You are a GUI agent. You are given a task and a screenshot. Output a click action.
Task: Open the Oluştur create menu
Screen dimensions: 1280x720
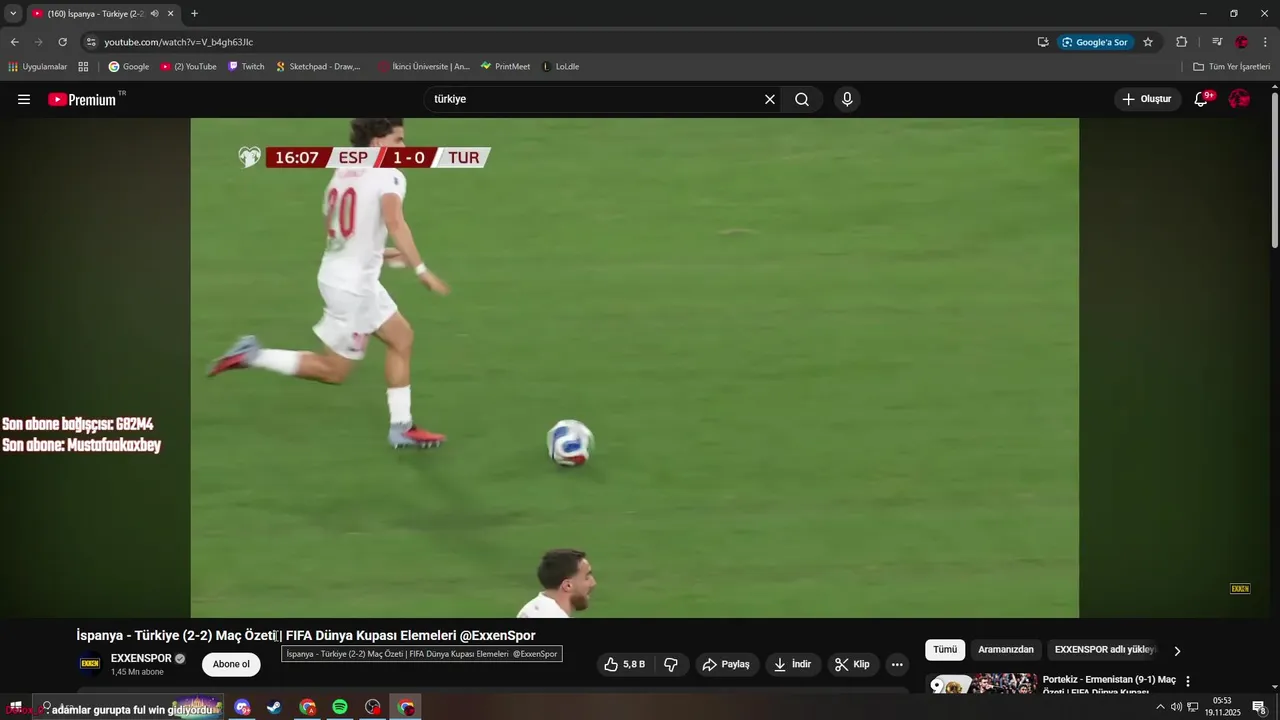[1147, 99]
